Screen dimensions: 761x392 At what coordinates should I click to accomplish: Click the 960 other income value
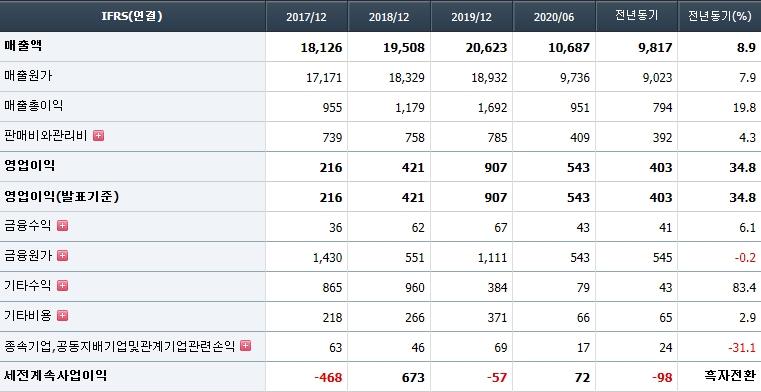(415, 288)
